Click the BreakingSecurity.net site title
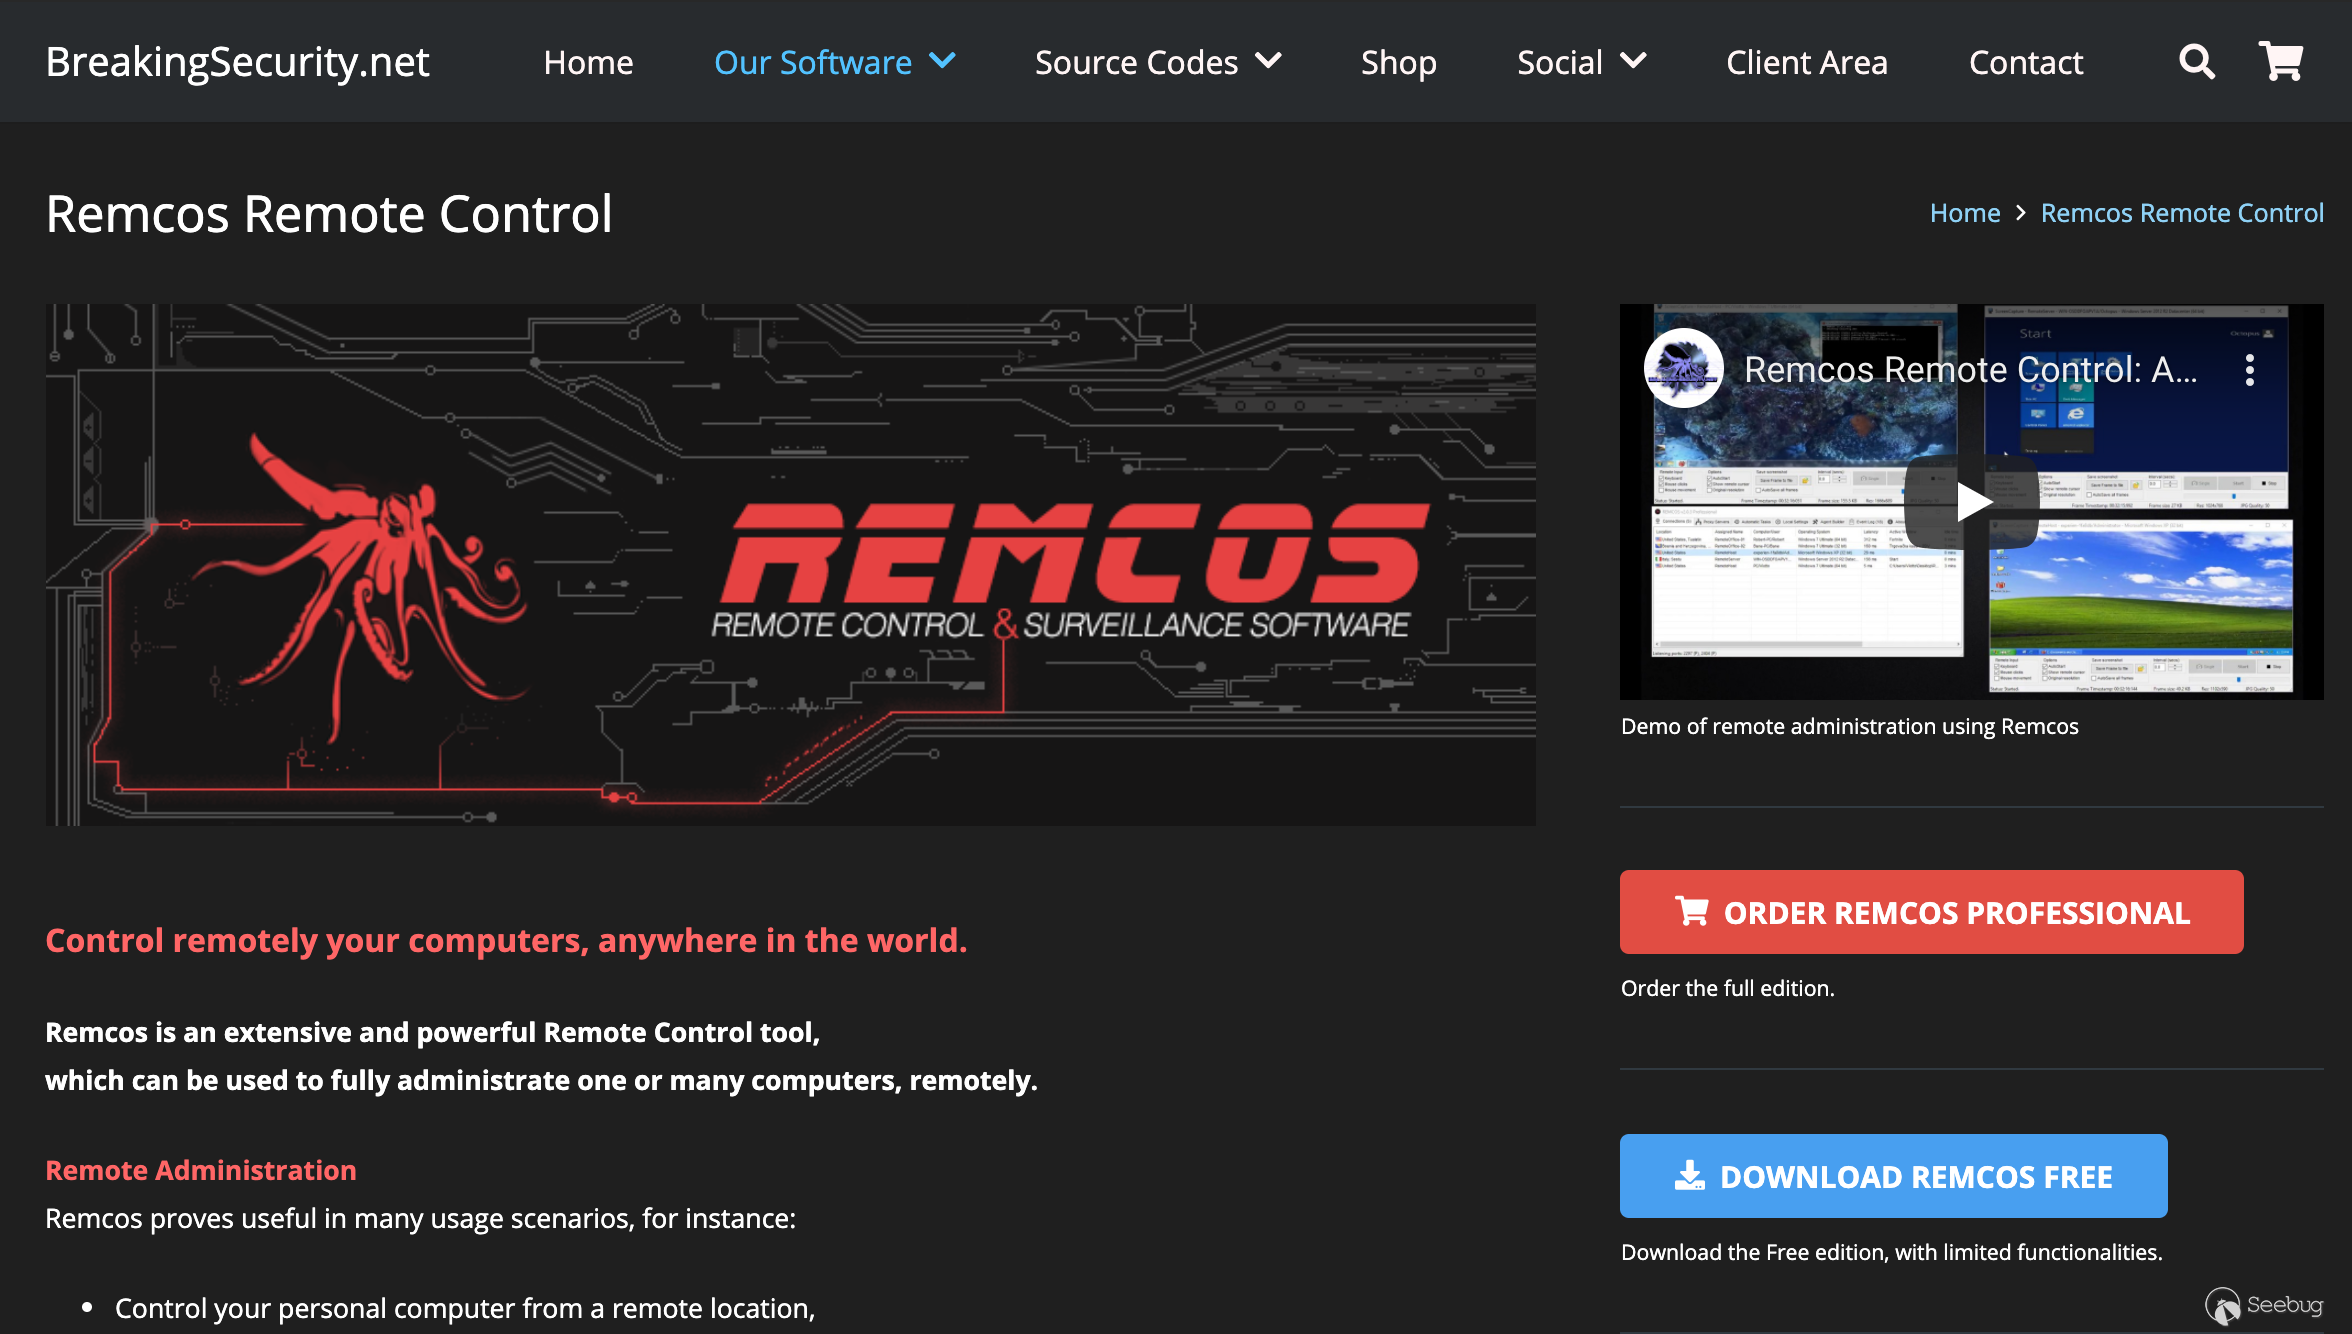 pos(237,62)
